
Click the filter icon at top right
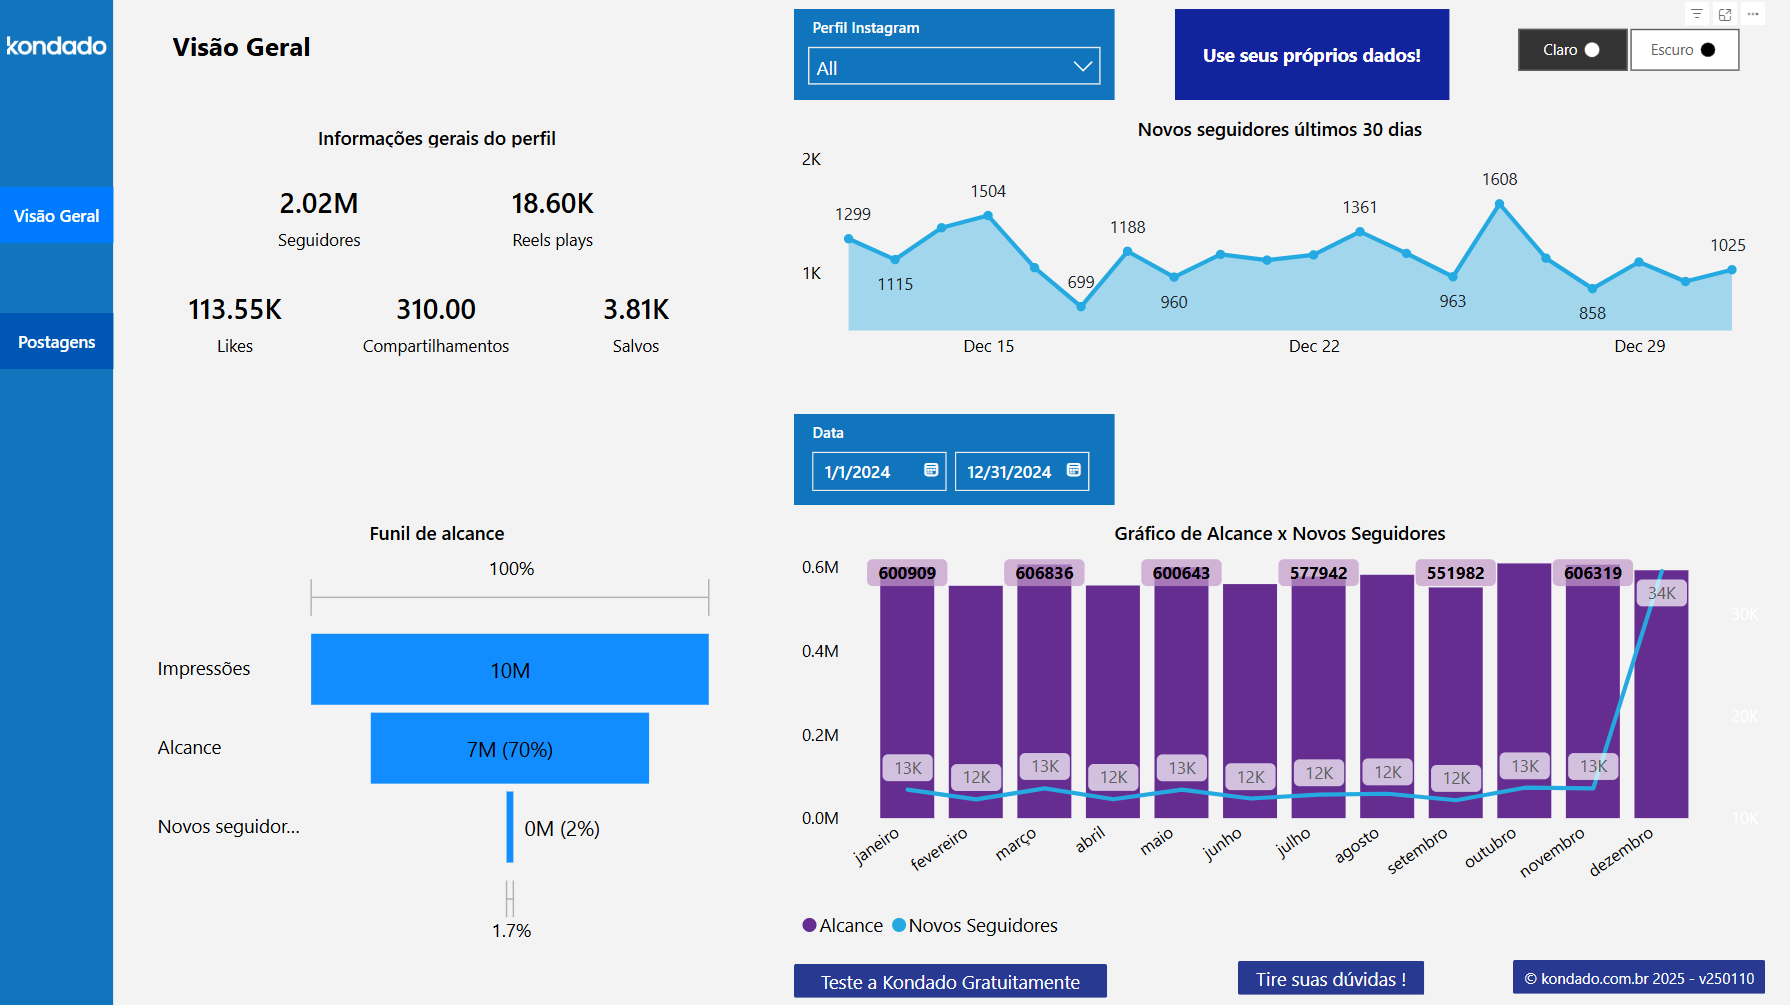1697,14
